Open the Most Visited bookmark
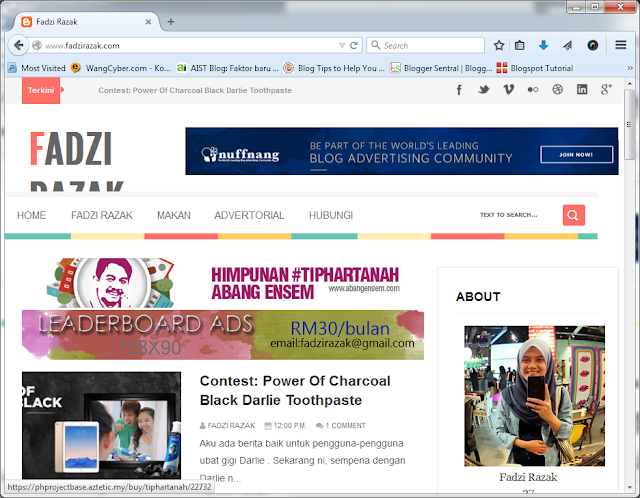The image size is (640, 498). pyautogui.click(x=37, y=68)
